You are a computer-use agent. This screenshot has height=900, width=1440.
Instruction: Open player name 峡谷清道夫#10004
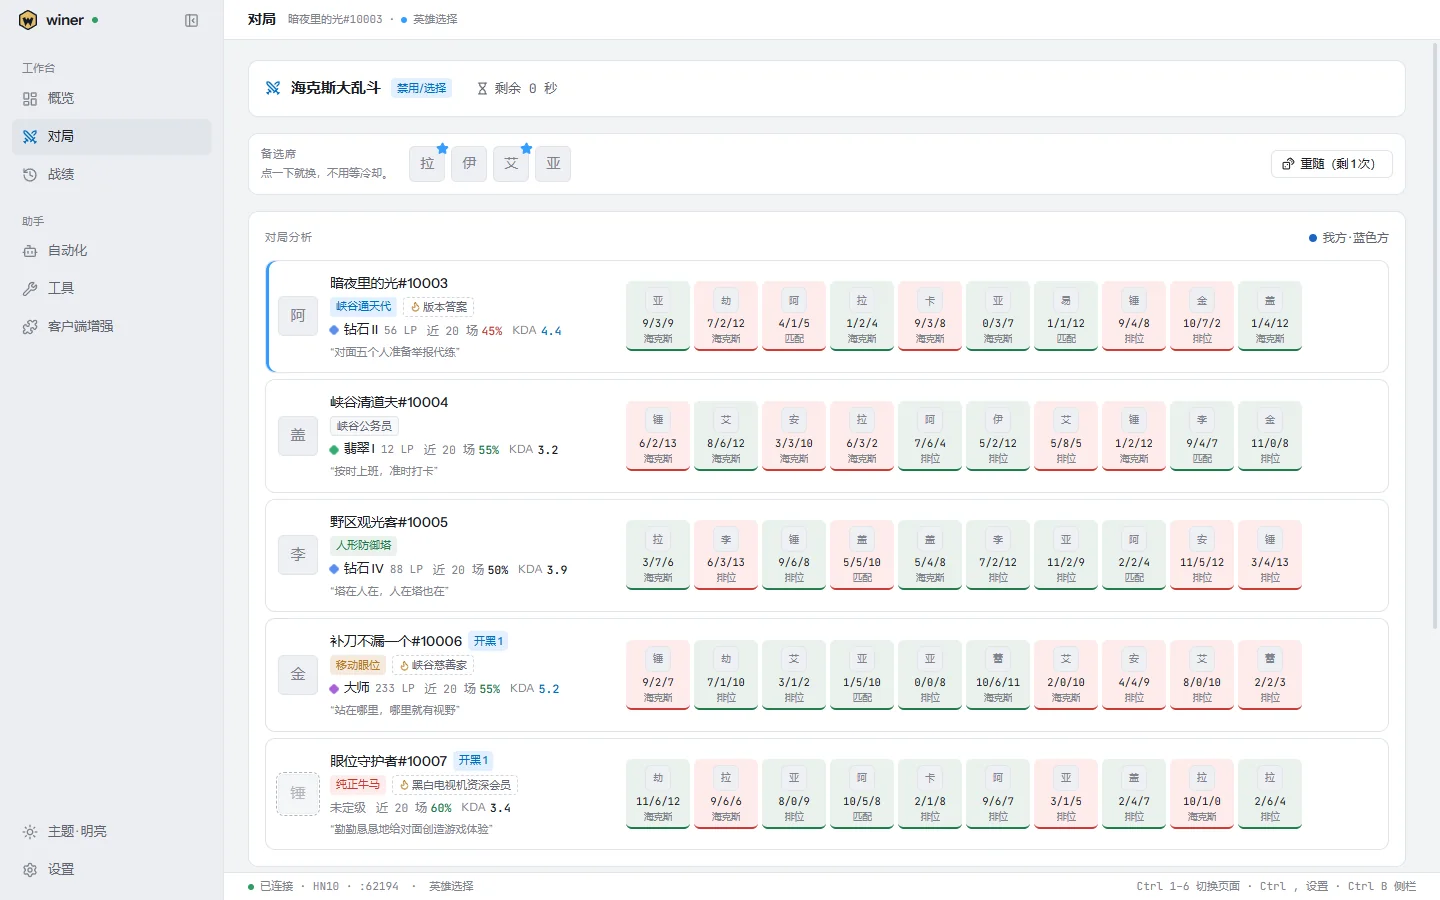click(x=389, y=402)
